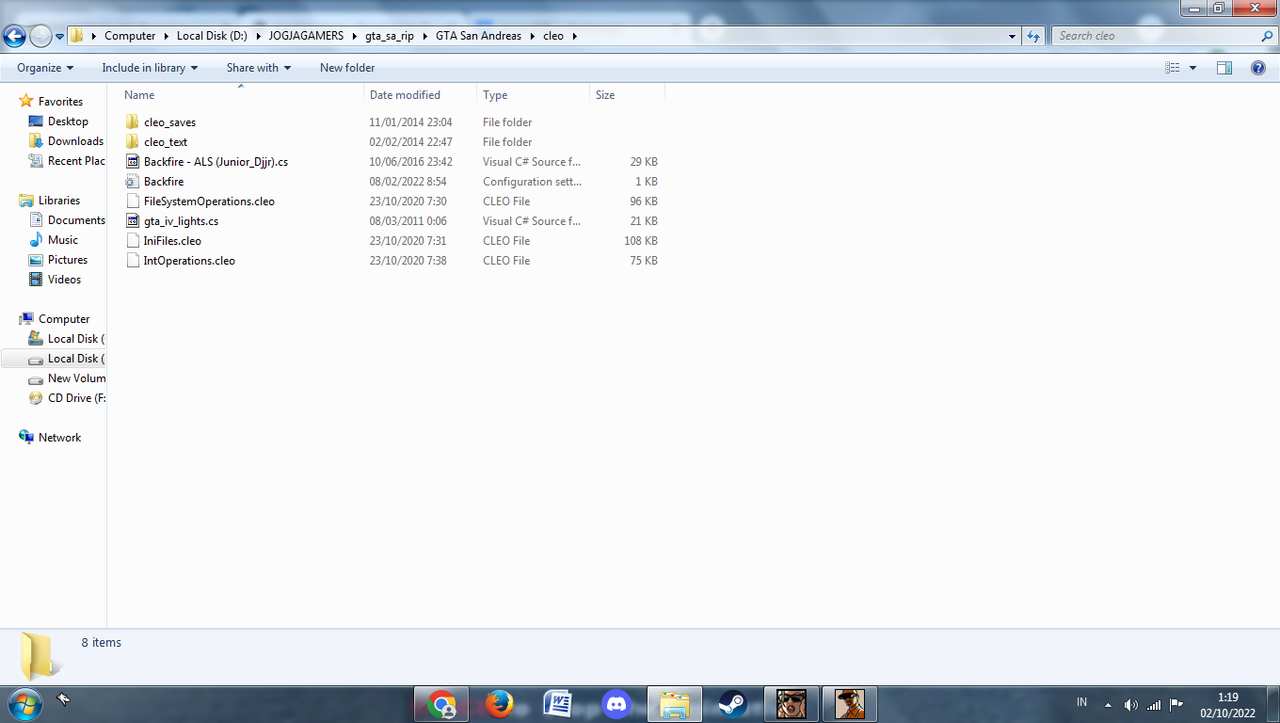Select Network in the navigation pane

pyautogui.click(x=60, y=438)
